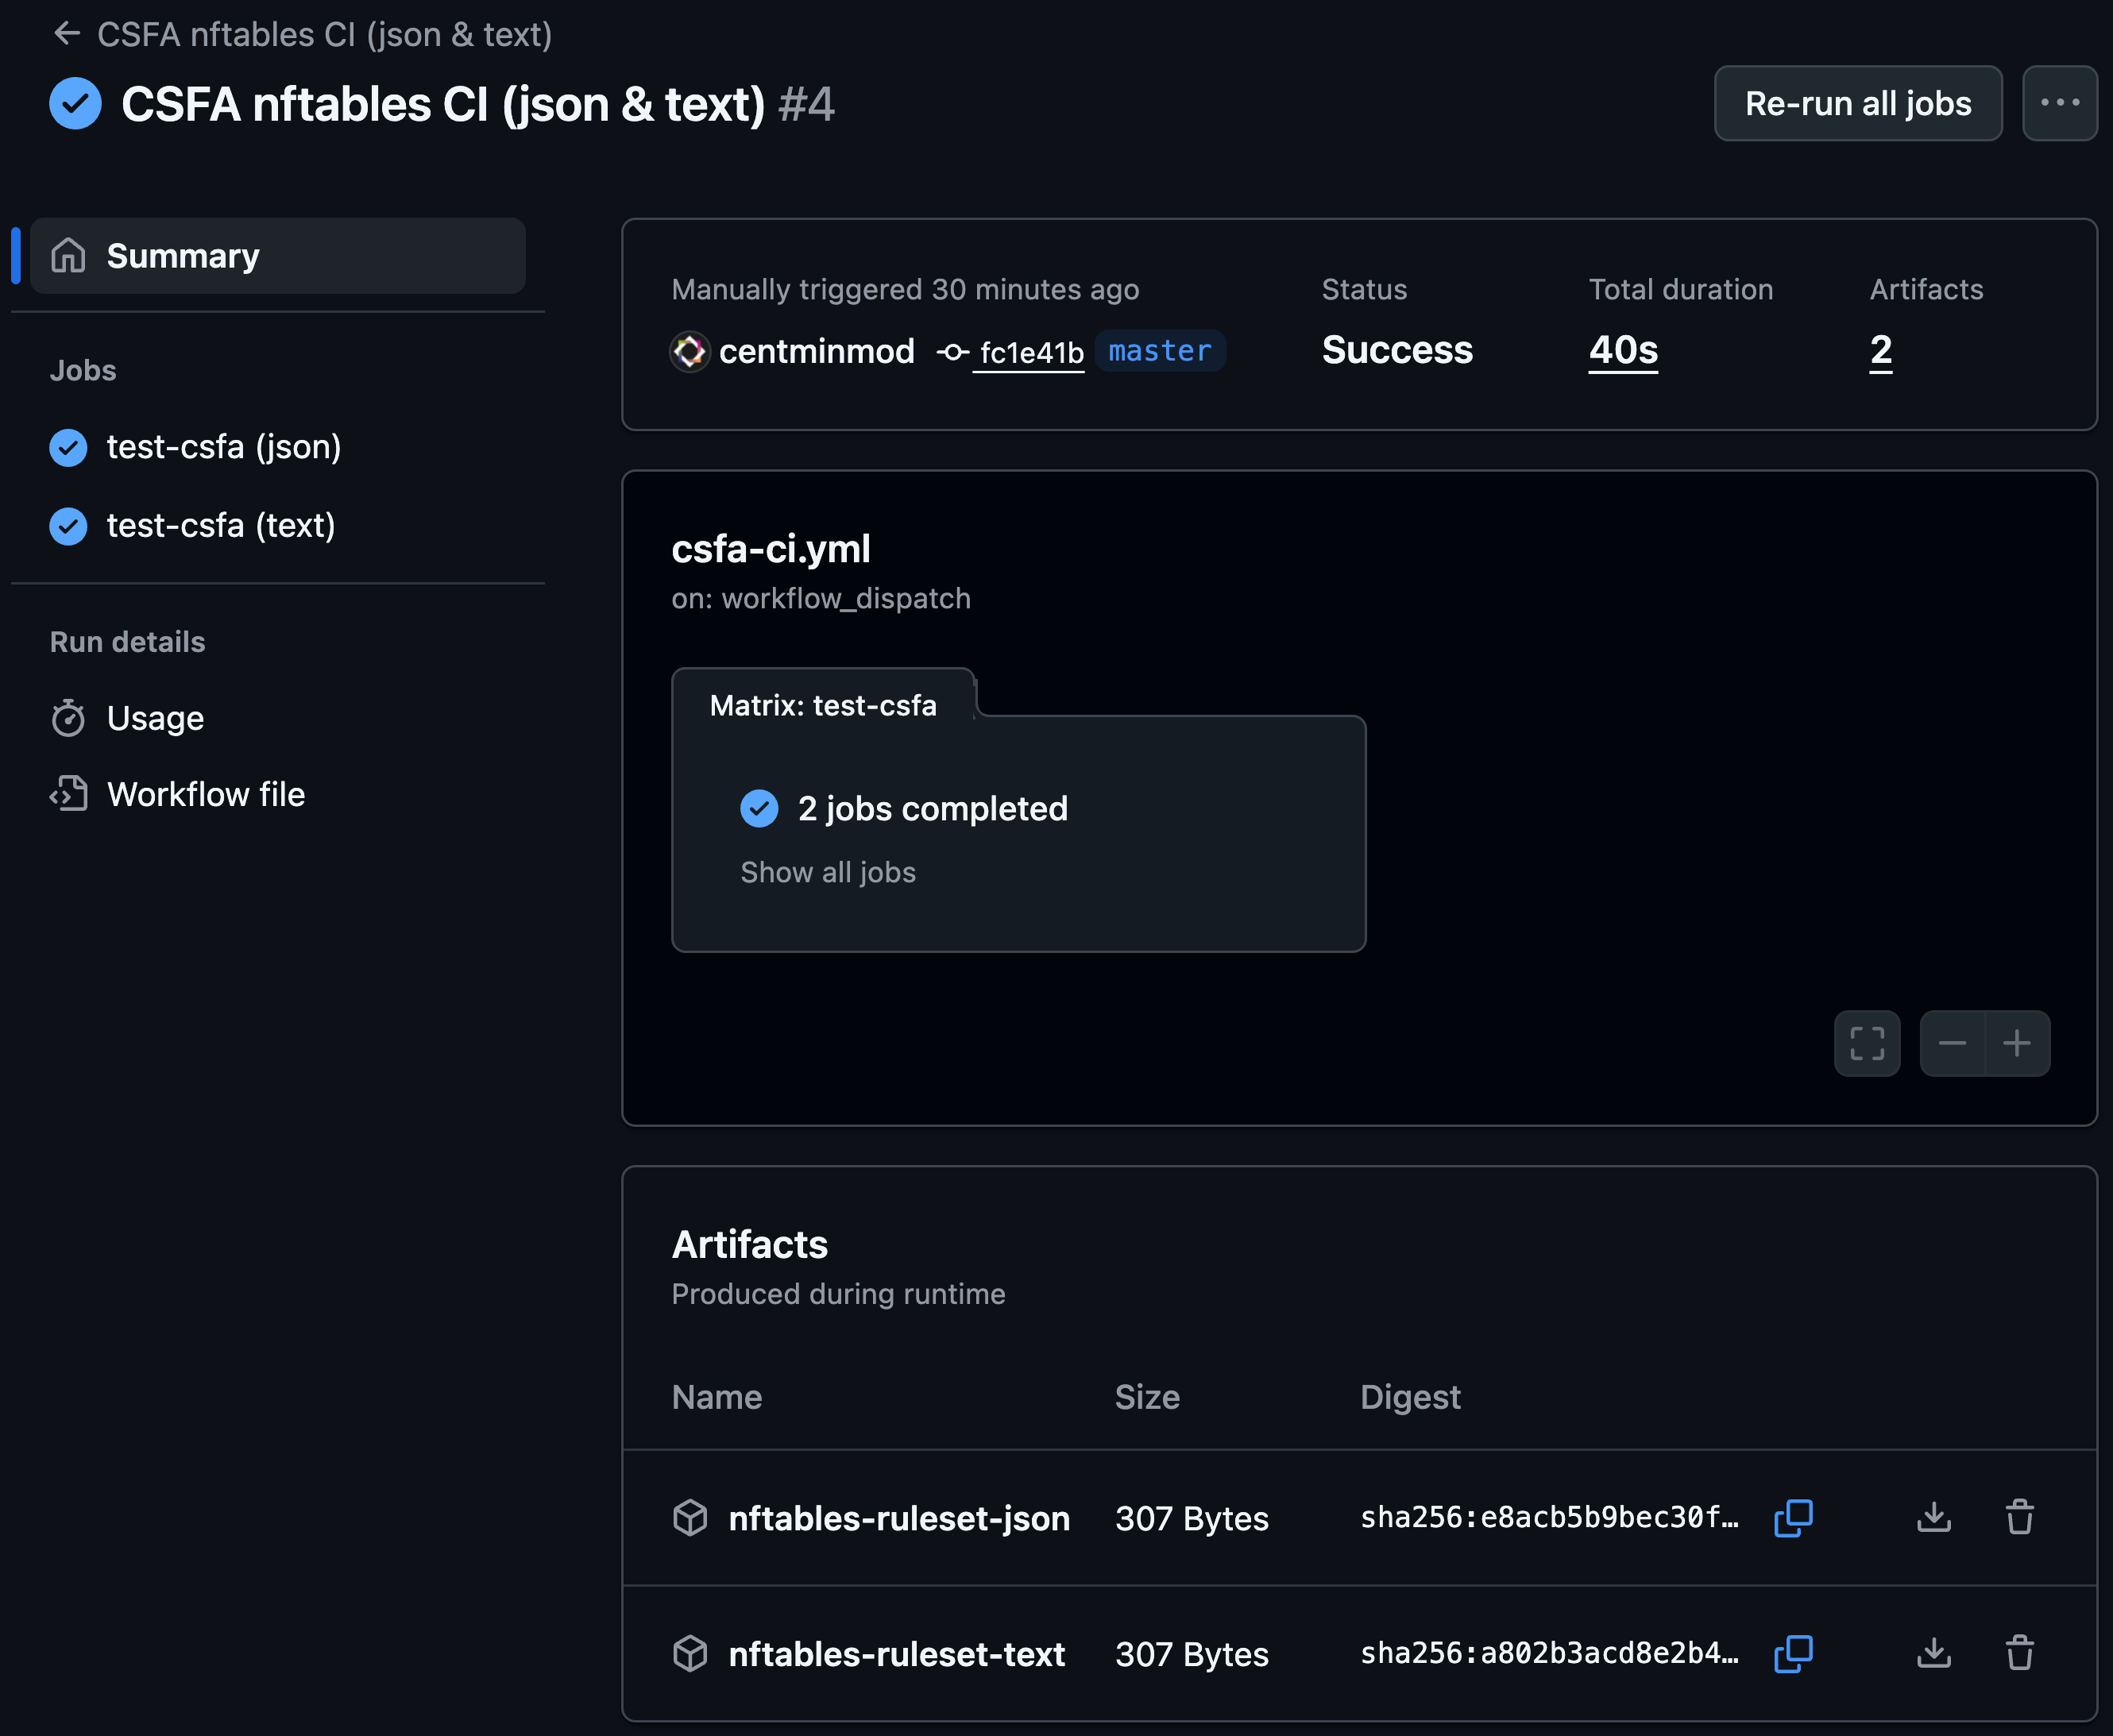Viewport: 2113px width, 1736px height.
Task: Click the check icon of test-csfa (text)
Action: pyautogui.click(x=68, y=525)
